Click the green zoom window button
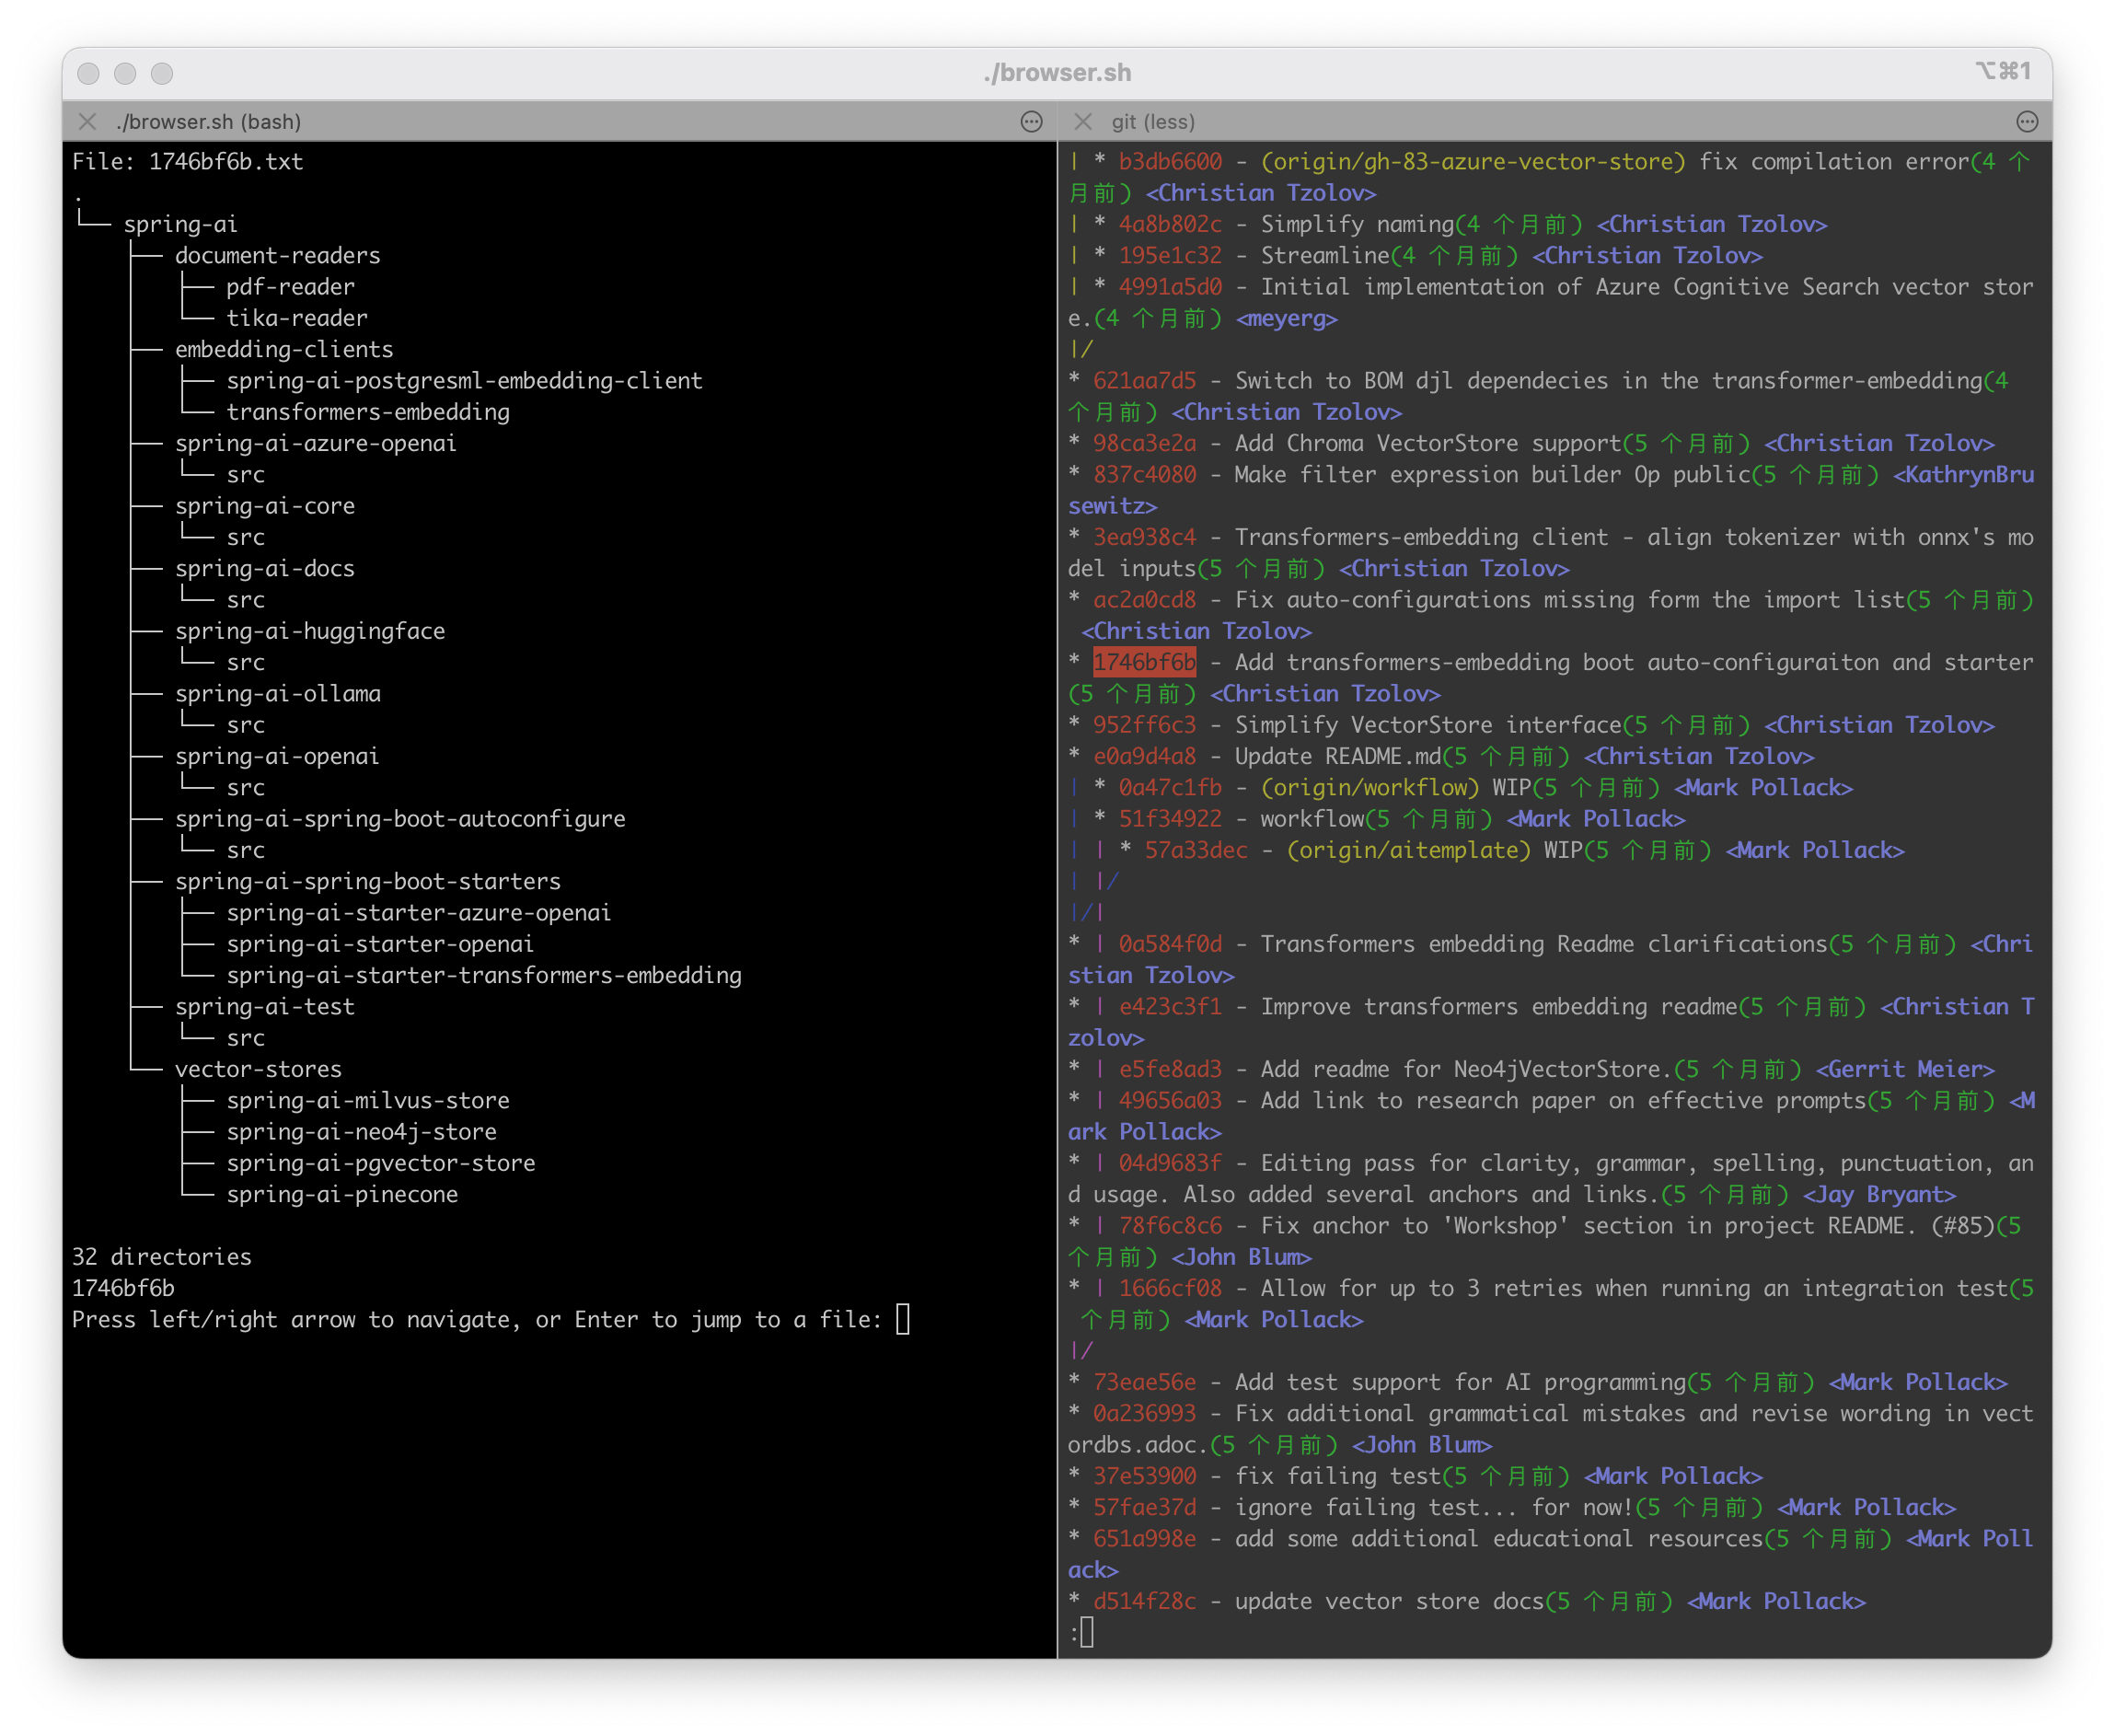This screenshot has height=1736, width=2115. [x=162, y=73]
